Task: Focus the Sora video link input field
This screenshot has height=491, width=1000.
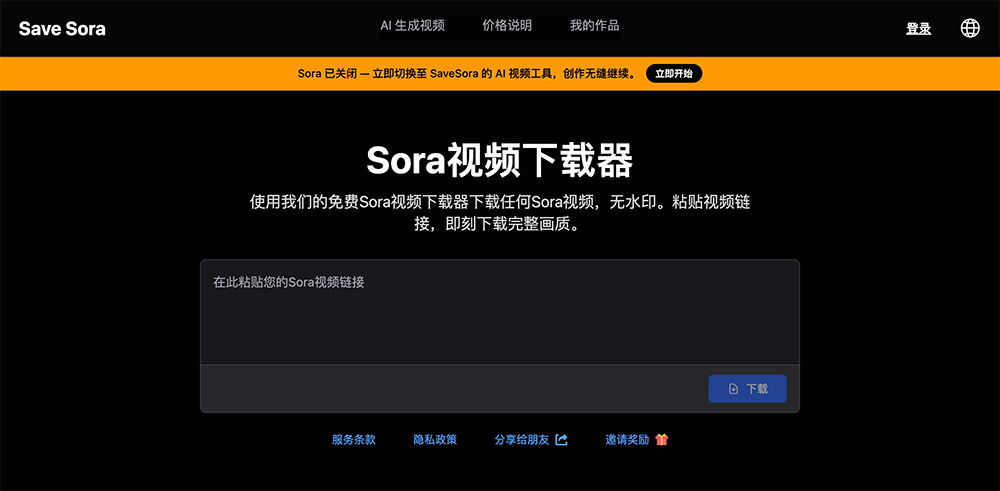Action: [x=499, y=312]
